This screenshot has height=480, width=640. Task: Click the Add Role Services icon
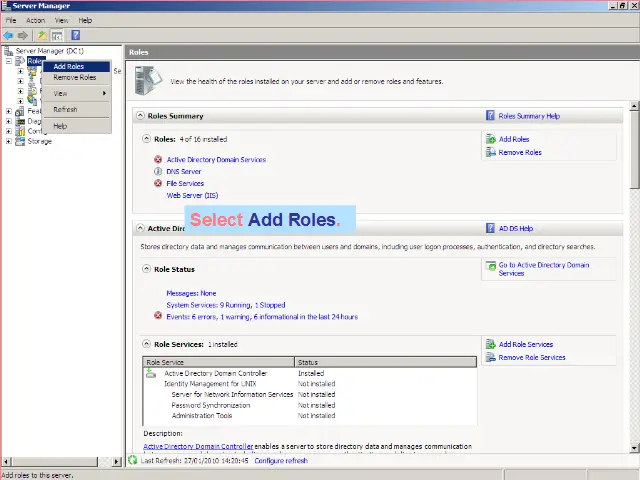pyautogui.click(x=491, y=344)
